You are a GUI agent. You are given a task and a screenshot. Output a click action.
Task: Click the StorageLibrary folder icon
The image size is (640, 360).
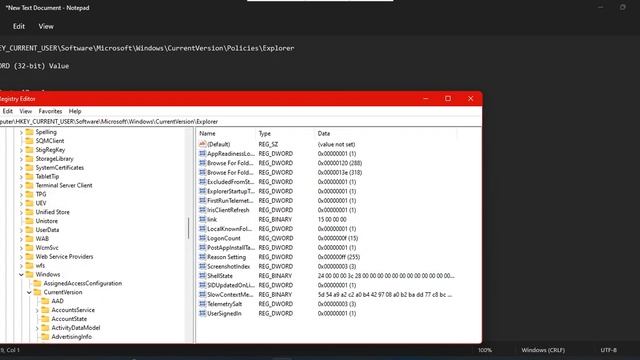point(29,159)
